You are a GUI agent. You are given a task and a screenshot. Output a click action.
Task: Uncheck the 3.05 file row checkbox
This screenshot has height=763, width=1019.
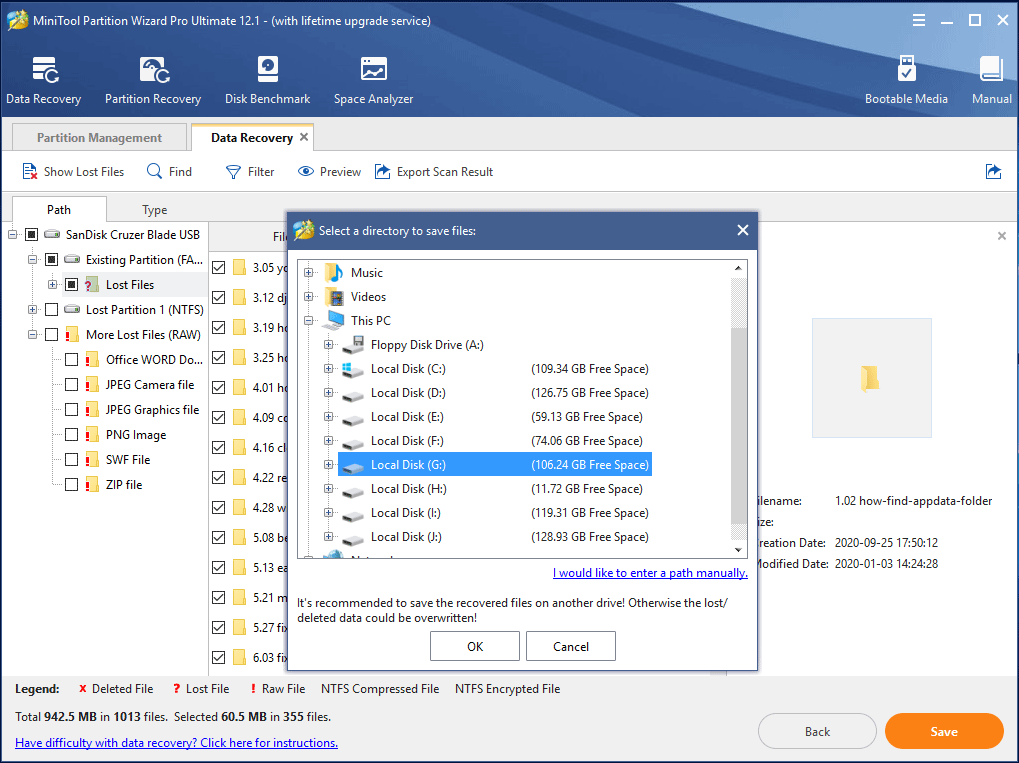[219, 268]
